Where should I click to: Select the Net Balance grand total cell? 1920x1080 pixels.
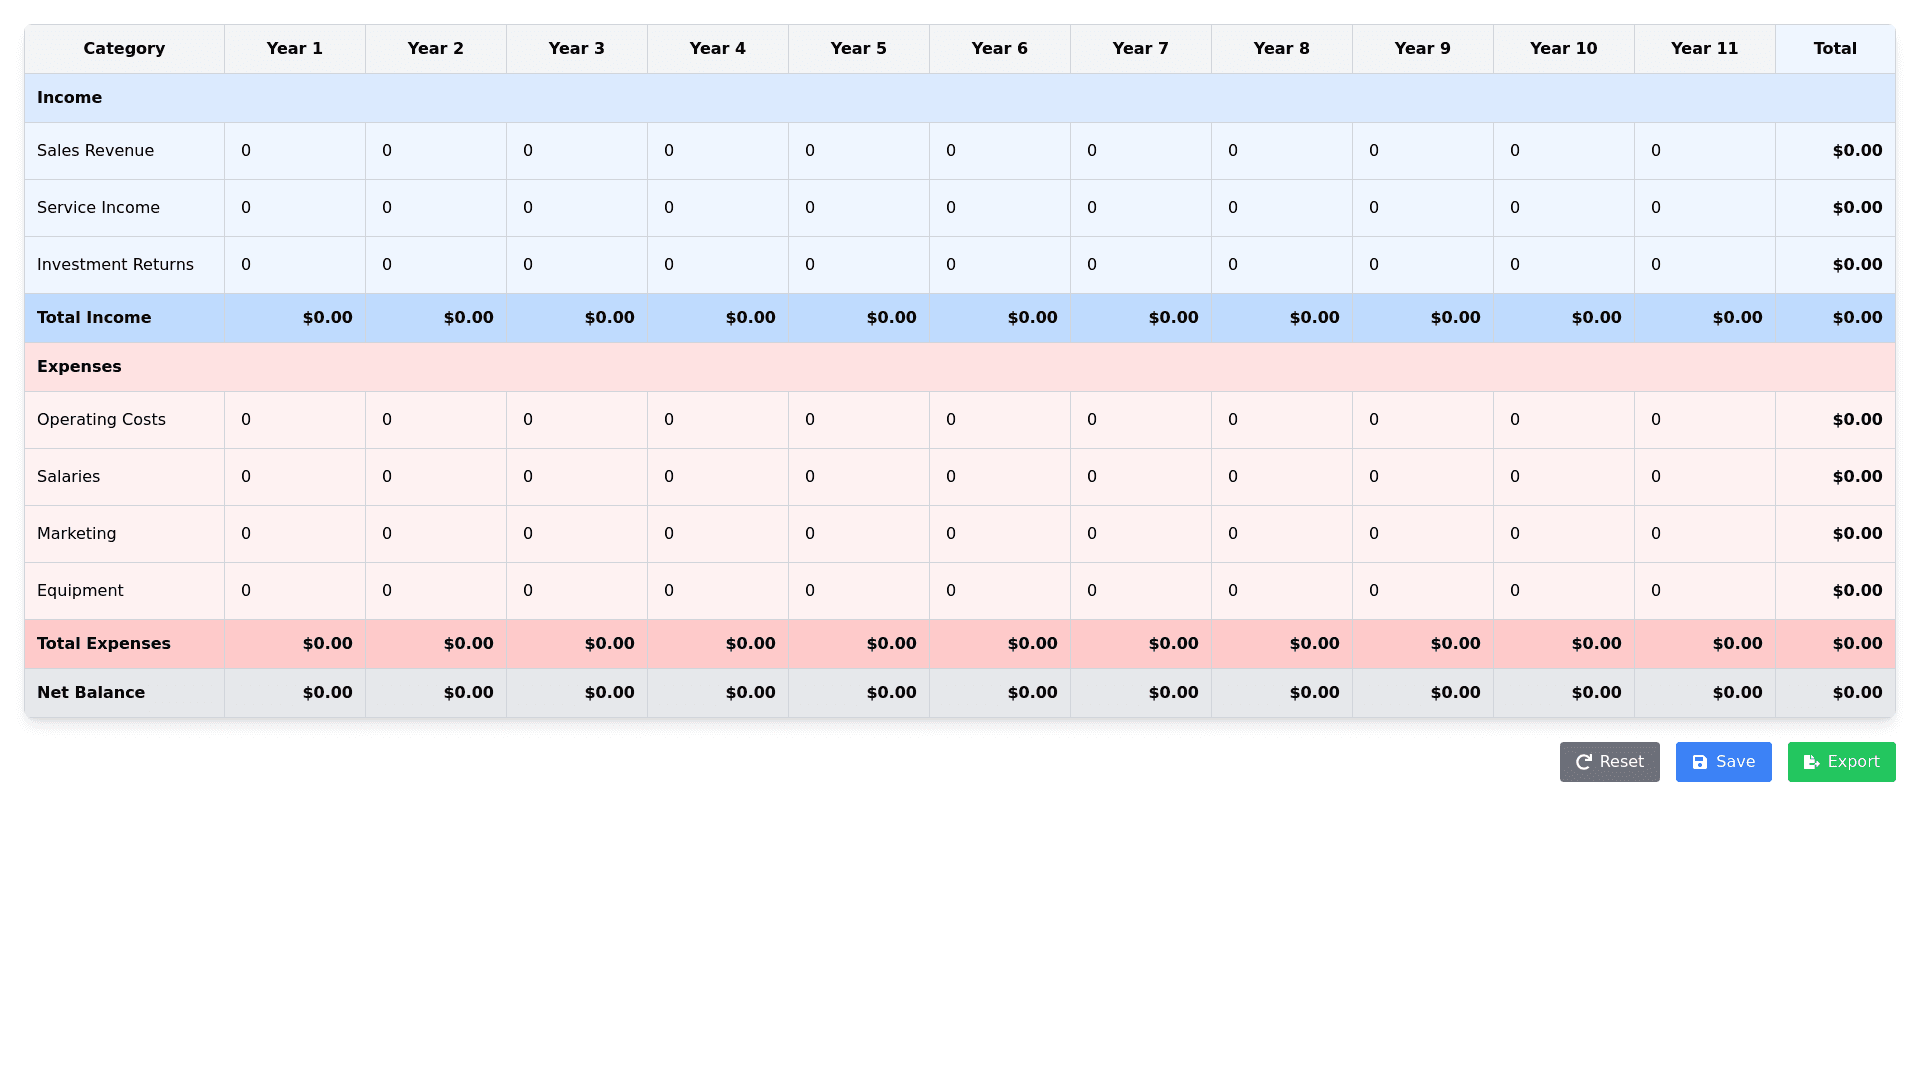point(1836,693)
